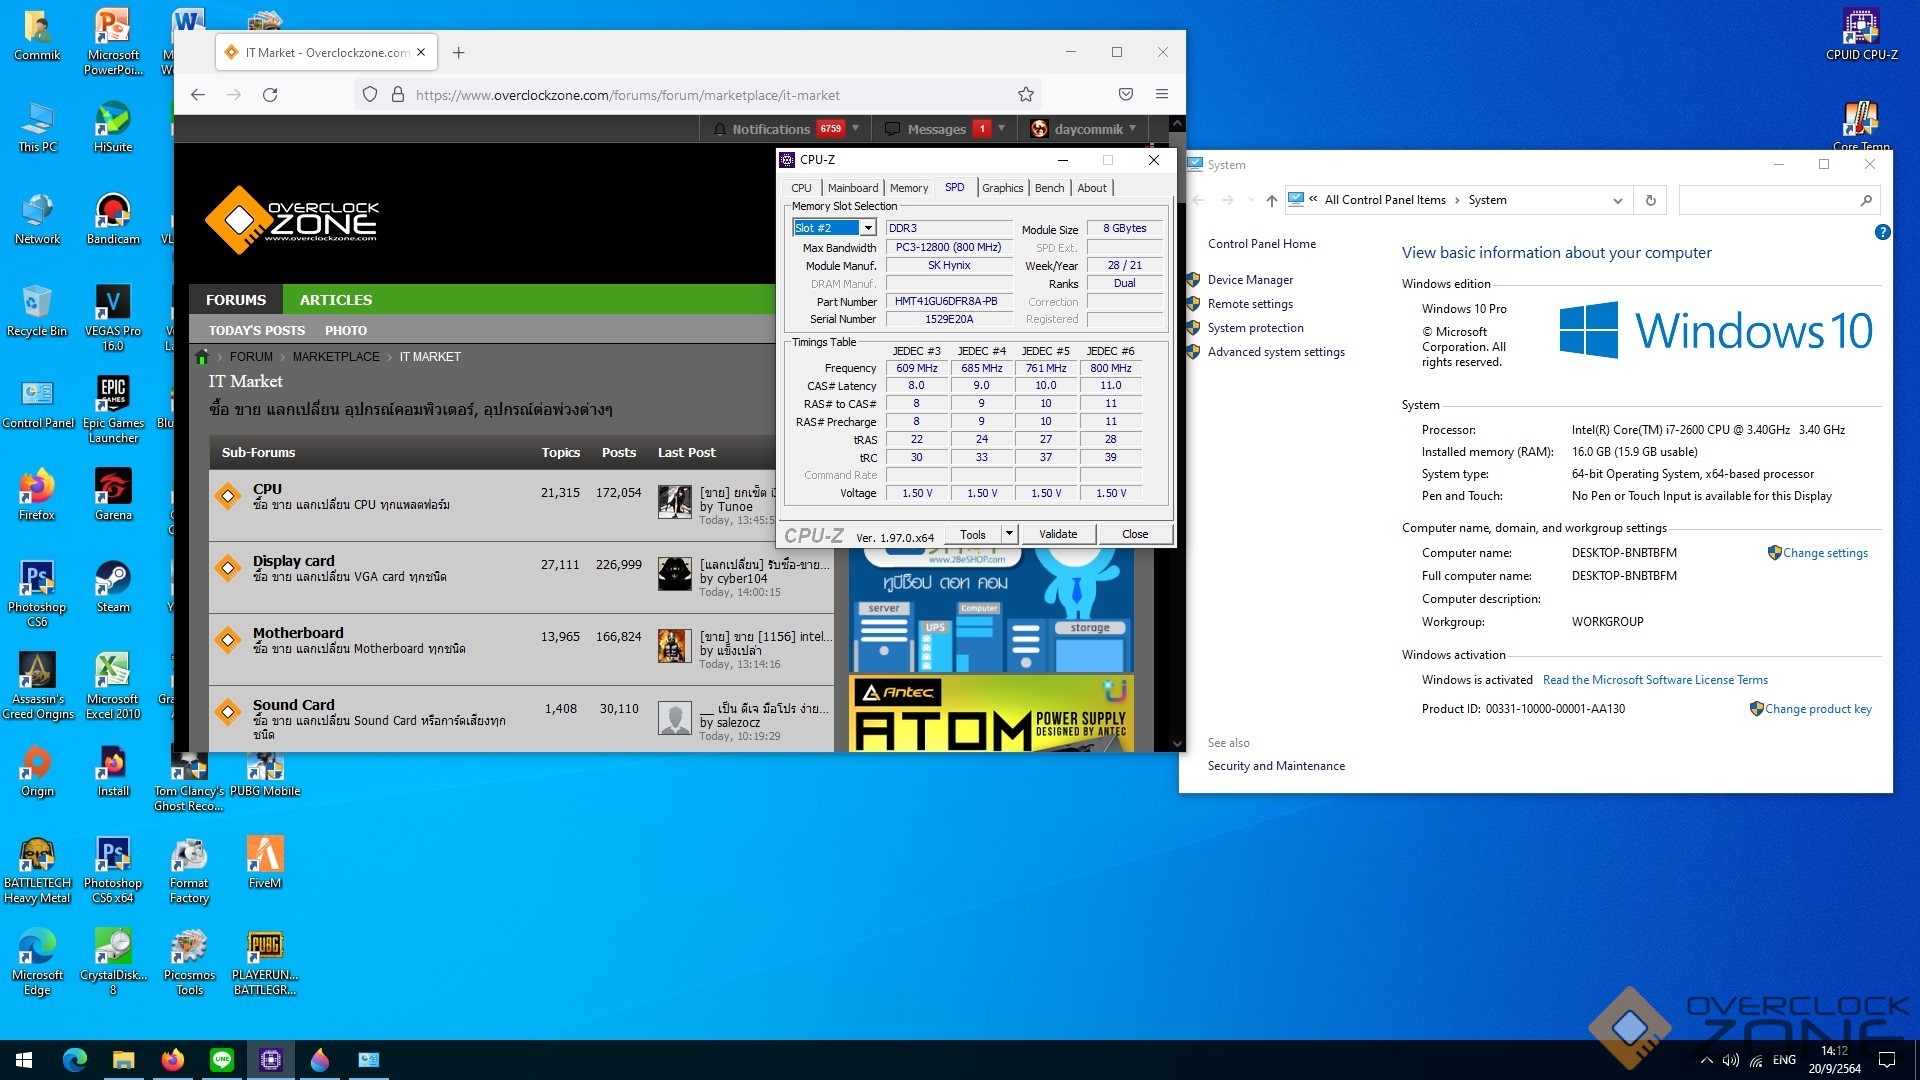Click the Control Panel search field

(x=1767, y=201)
